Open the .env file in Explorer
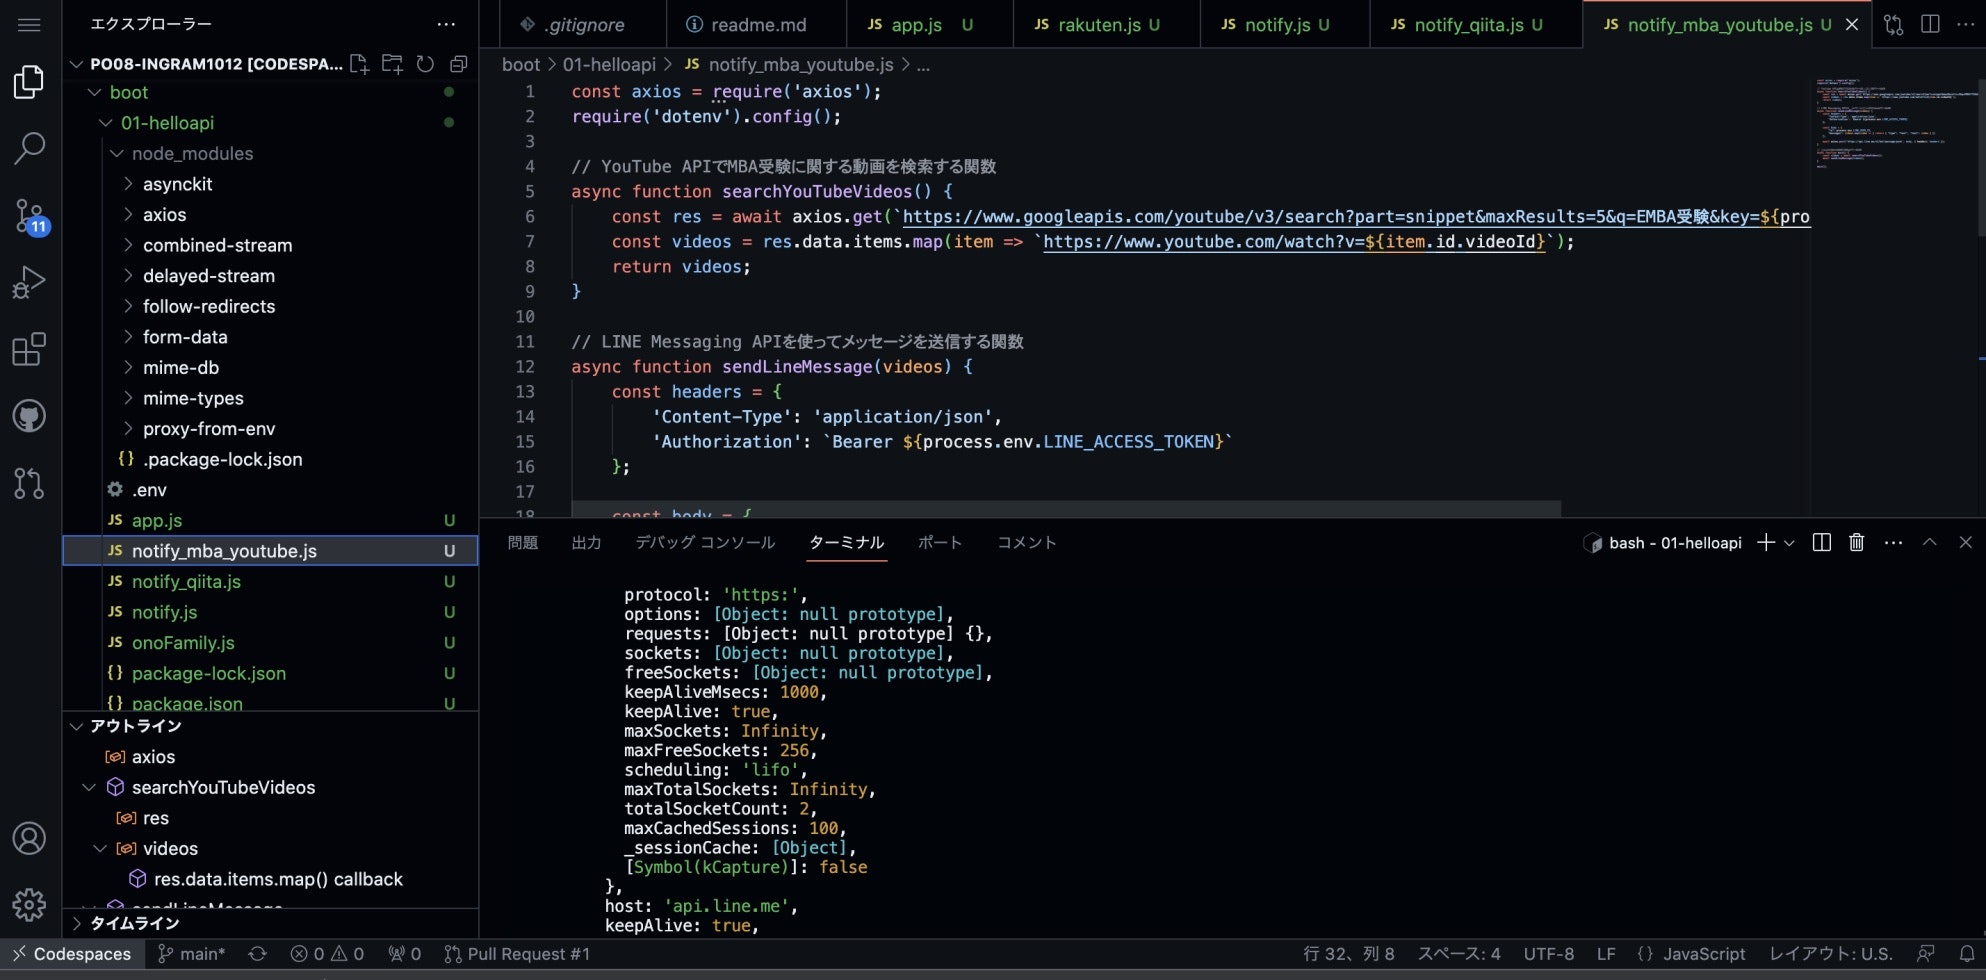 (270, 490)
